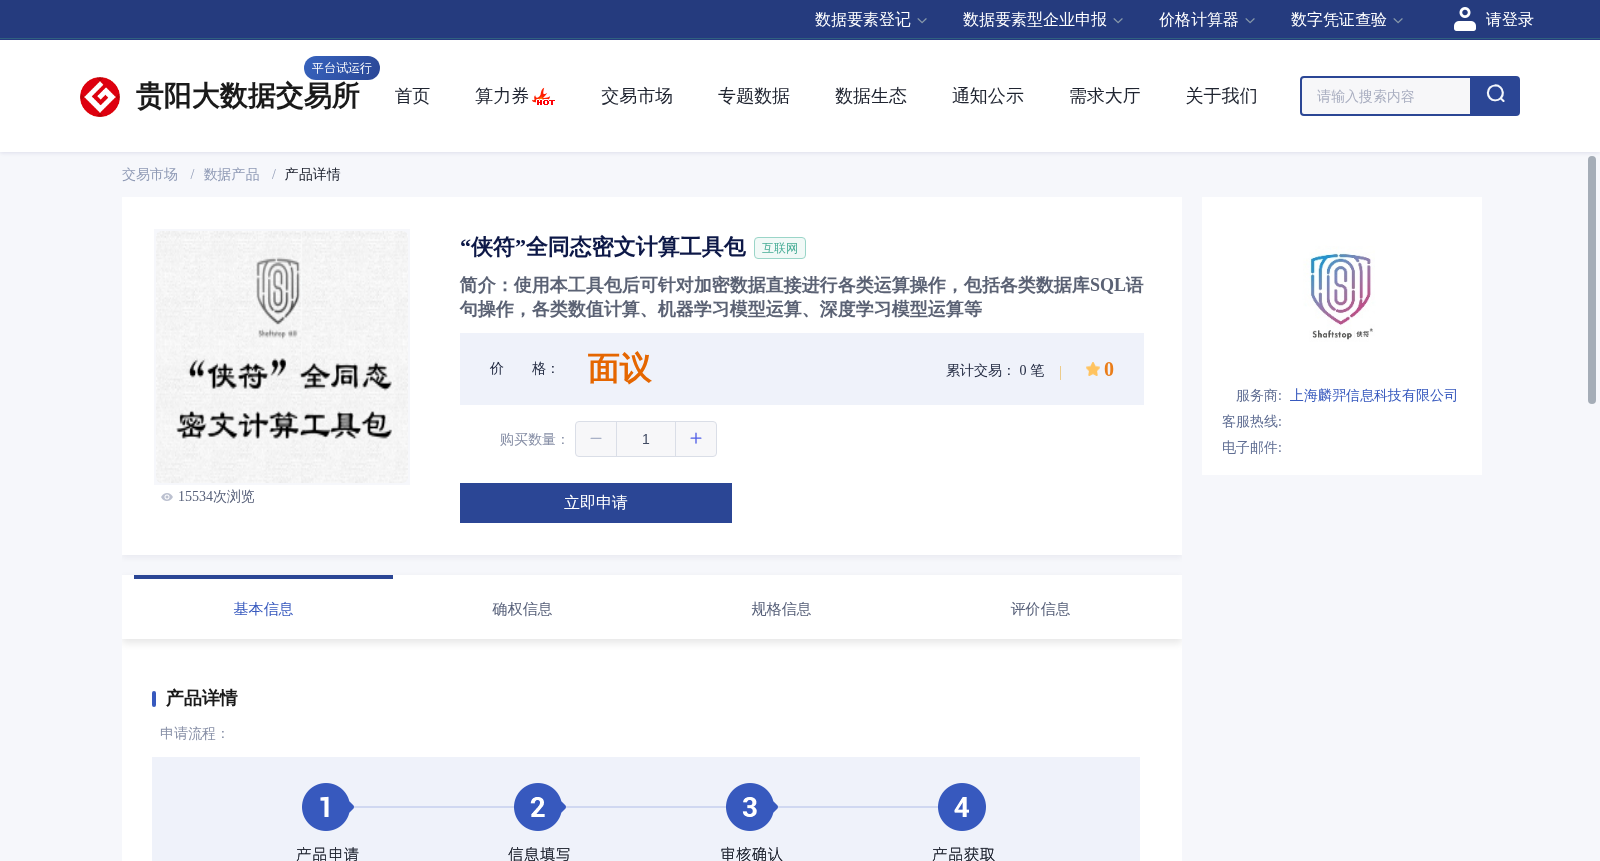The image size is (1600, 861).
Task: Open 上海麟羿信息科技有限公司 vendor link
Action: point(1373,396)
